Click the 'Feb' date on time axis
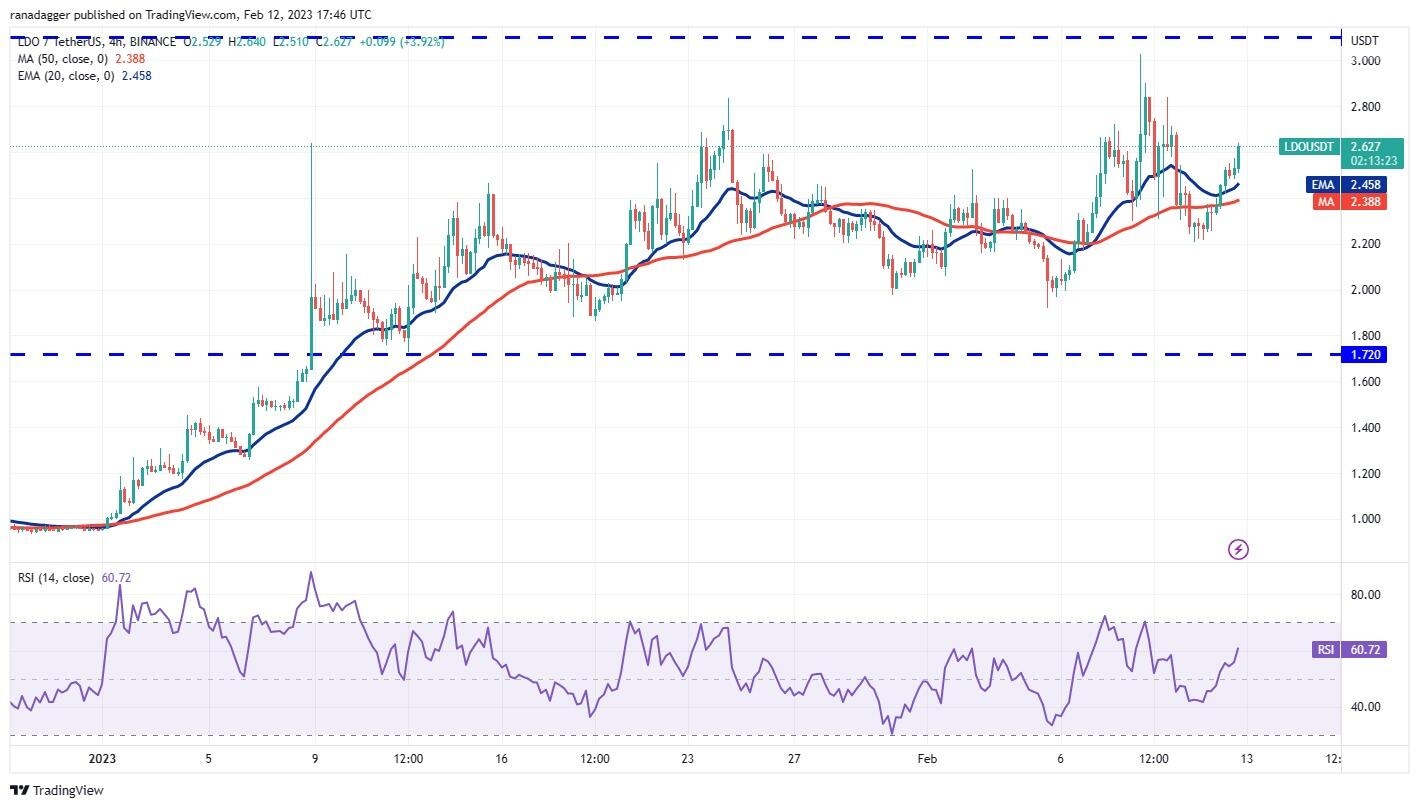The height and width of the screenshot is (808, 1419). click(x=927, y=758)
